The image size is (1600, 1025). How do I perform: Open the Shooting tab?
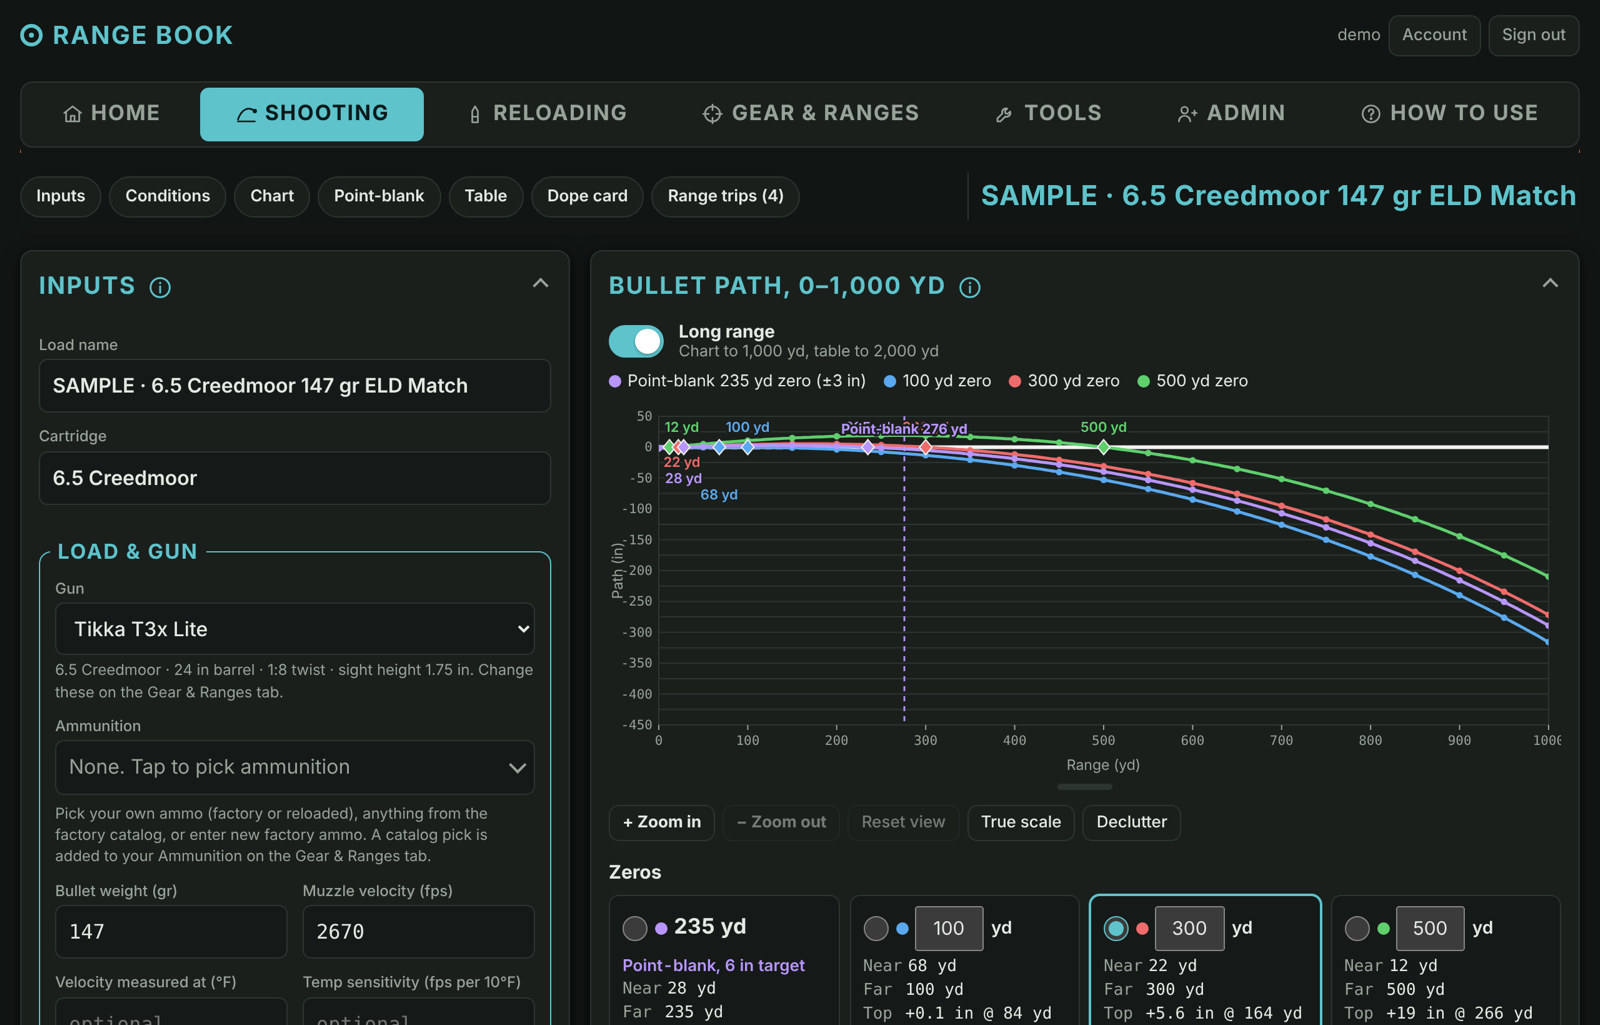(x=312, y=114)
